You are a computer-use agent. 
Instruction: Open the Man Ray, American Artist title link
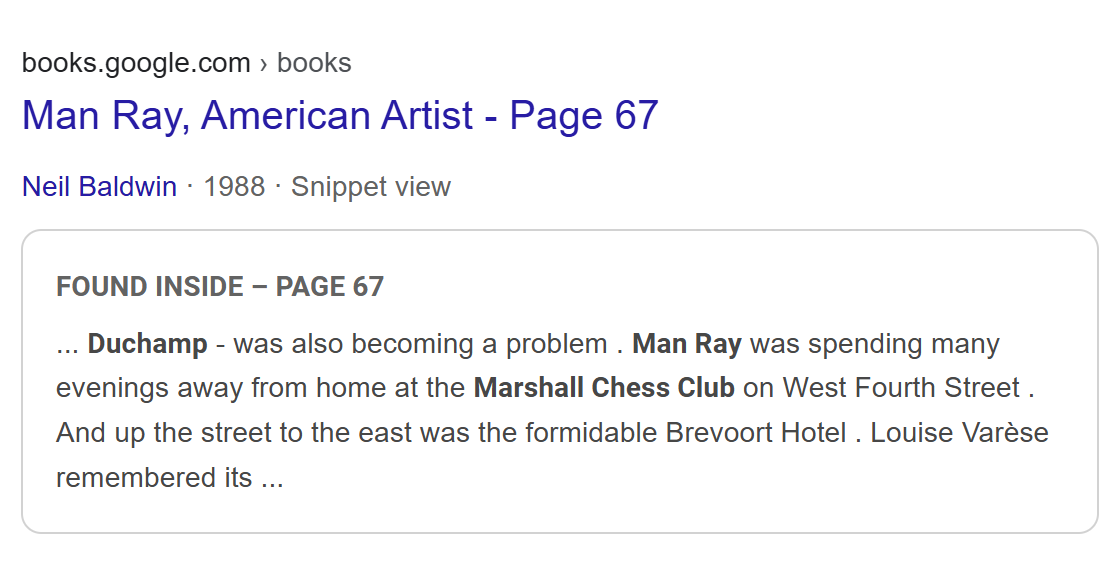(x=340, y=116)
